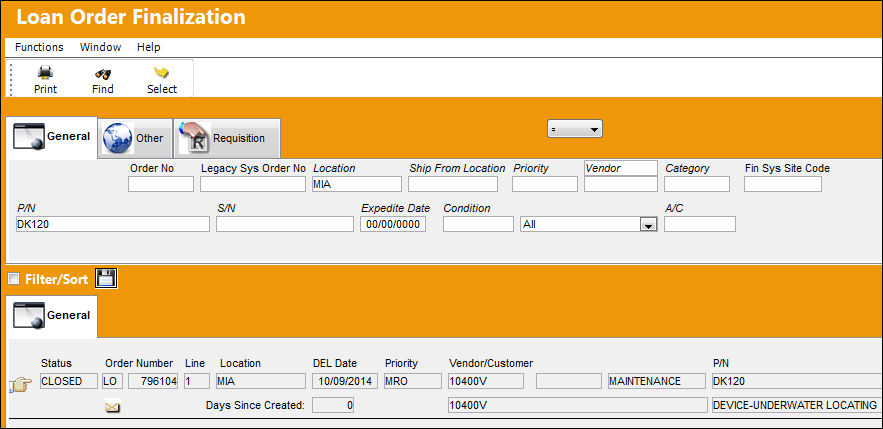
Task: Expand the All condition dropdown
Action: (x=648, y=225)
